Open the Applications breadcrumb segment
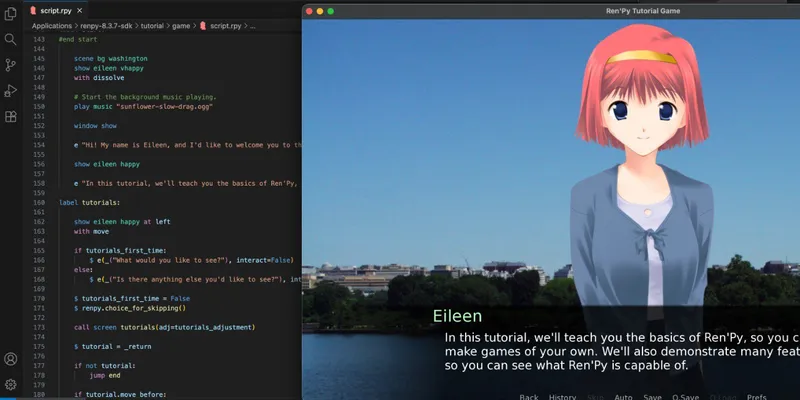Screen dimensions: 800x400 [x=51, y=25]
